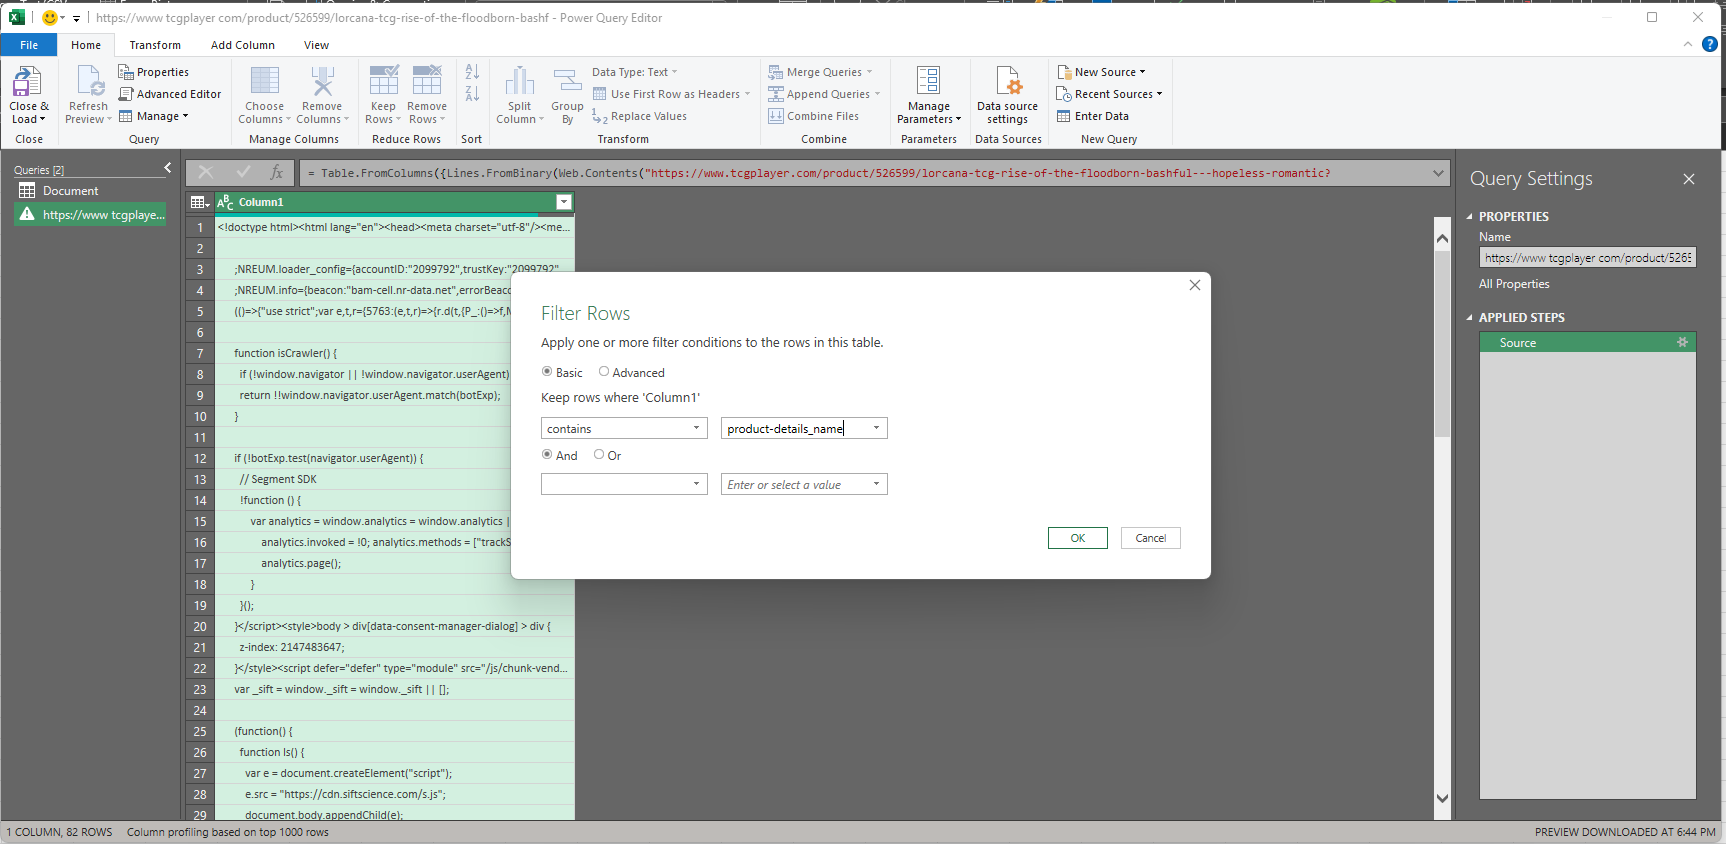
Task: Open the first filter value dropdown arrow
Action: click(877, 428)
